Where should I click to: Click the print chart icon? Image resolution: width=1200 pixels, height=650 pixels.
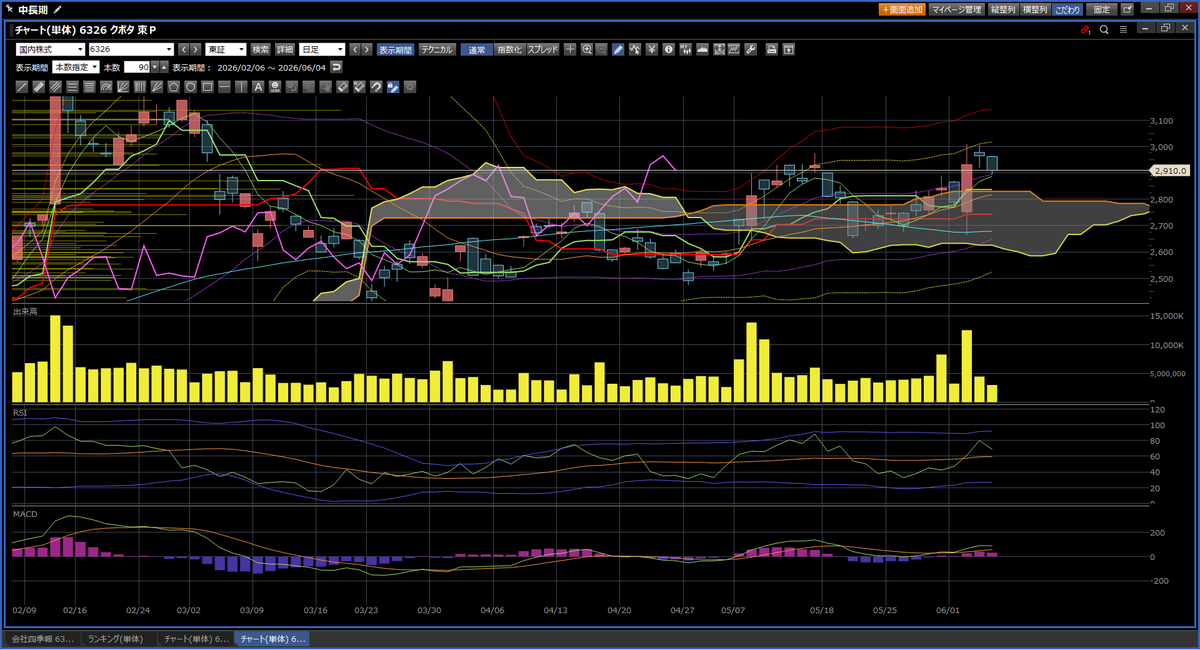click(771, 49)
